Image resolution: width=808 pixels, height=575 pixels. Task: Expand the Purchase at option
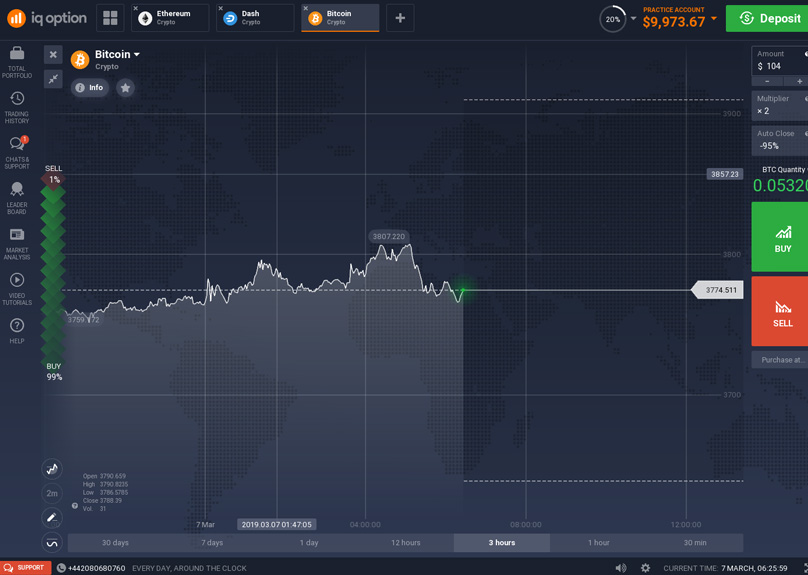(x=780, y=360)
